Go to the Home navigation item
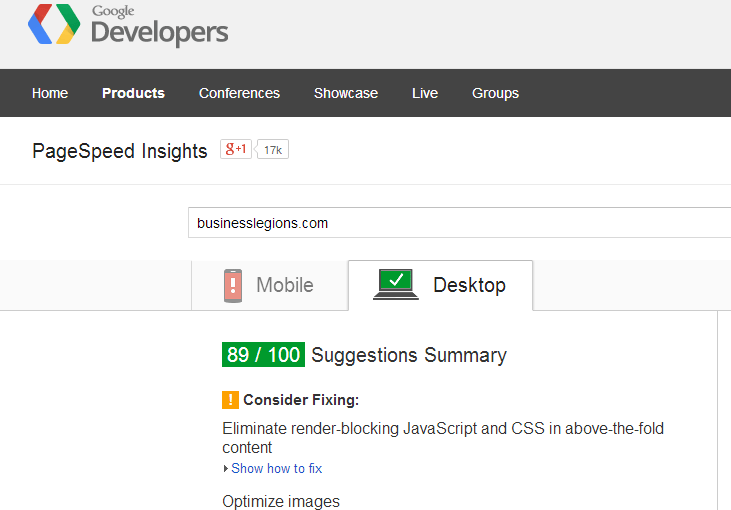The width and height of the screenshot is (731, 510). (50, 93)
